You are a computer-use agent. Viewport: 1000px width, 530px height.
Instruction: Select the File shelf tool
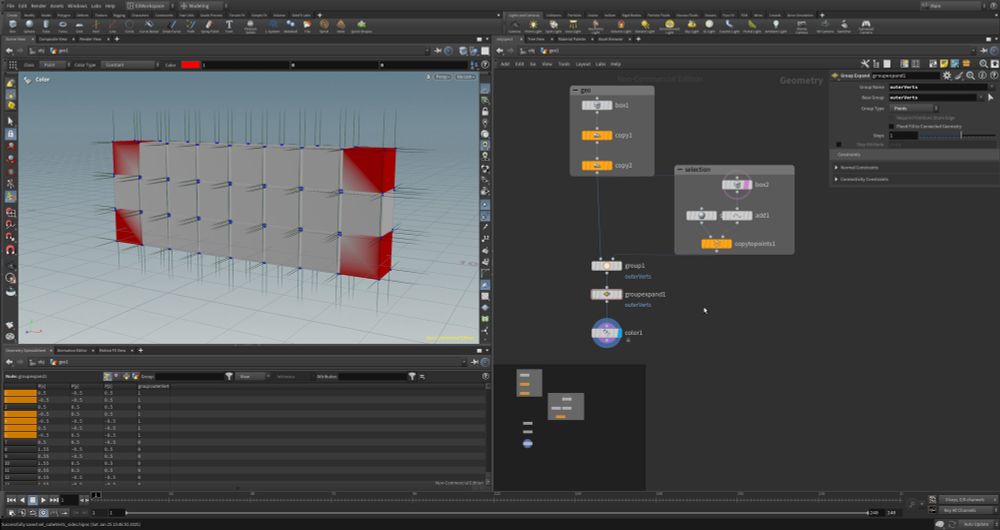(307, 26)
